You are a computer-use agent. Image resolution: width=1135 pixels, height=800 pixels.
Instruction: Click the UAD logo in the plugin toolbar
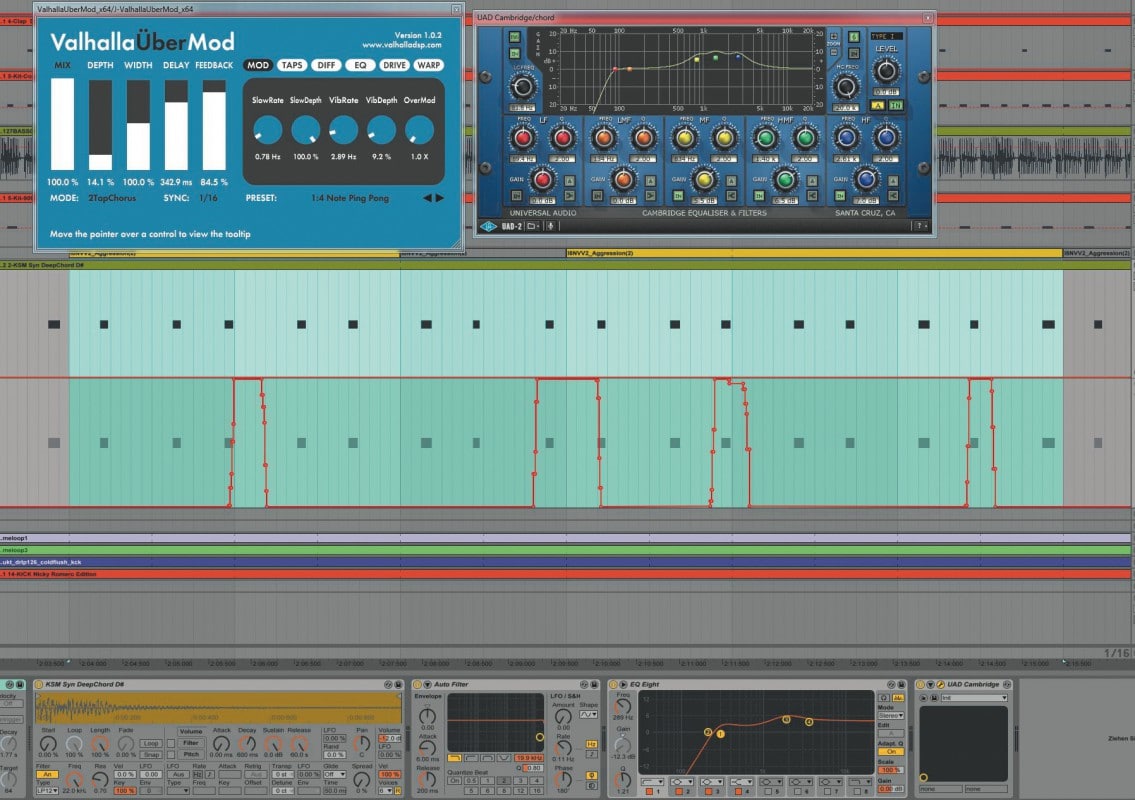[489, 226]
